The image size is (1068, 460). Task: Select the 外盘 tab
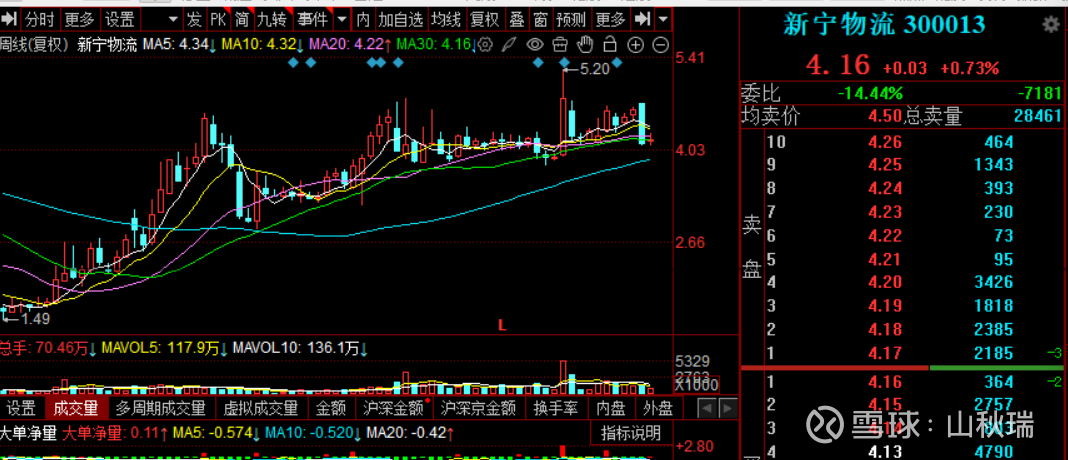[657, 409]
